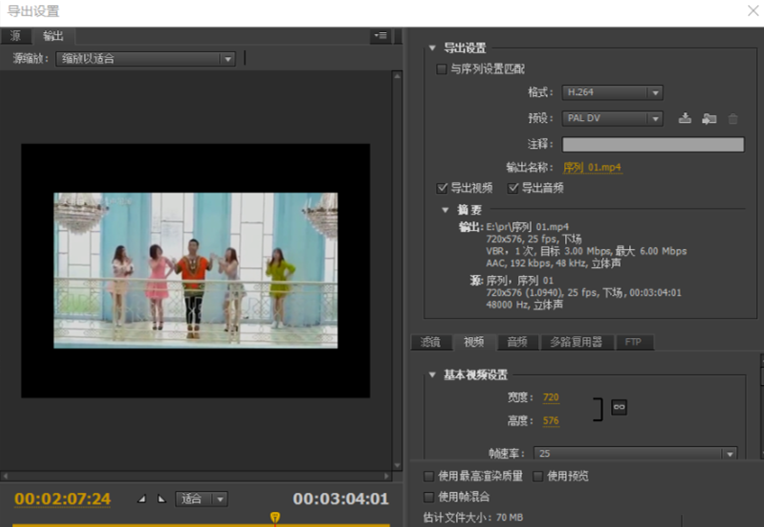Open the 格式 H.264 dropdown

[x=611, y=93]
